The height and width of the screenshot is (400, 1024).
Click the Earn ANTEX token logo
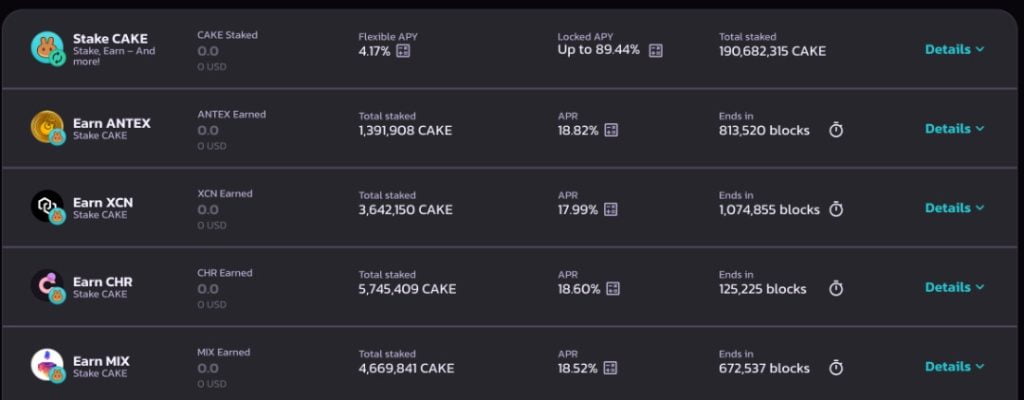pyautogui.click(x=48, y=127)
